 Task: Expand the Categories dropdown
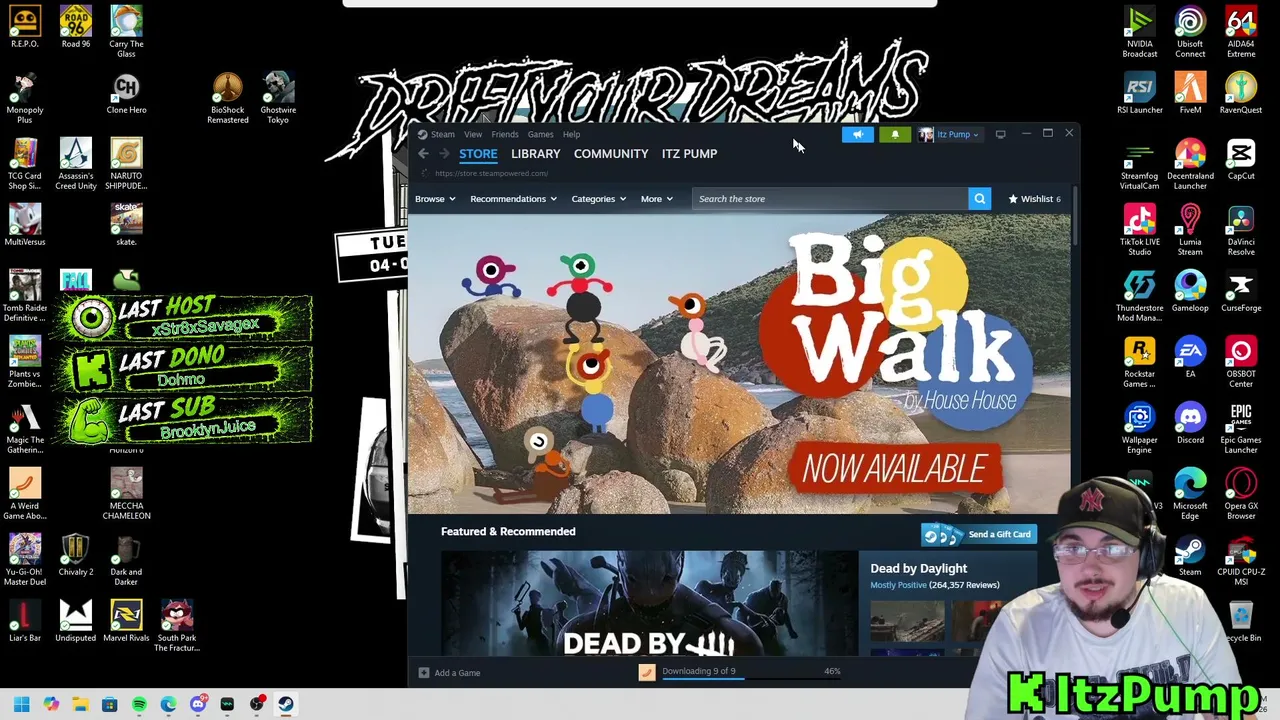point(599,199)
